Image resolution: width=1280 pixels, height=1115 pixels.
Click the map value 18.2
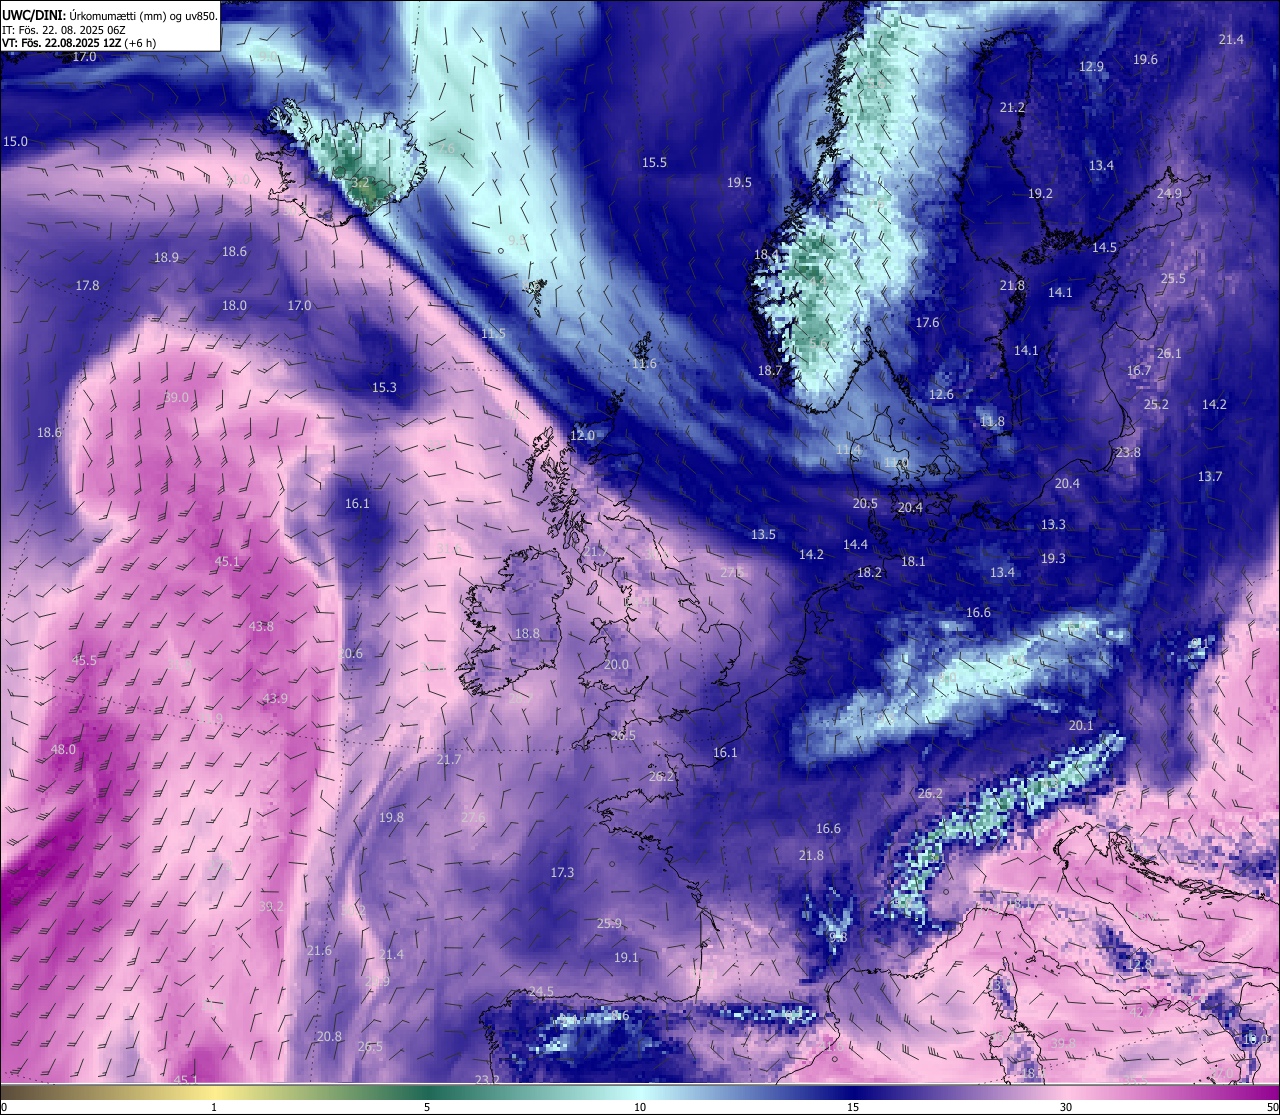pos(869,573)
